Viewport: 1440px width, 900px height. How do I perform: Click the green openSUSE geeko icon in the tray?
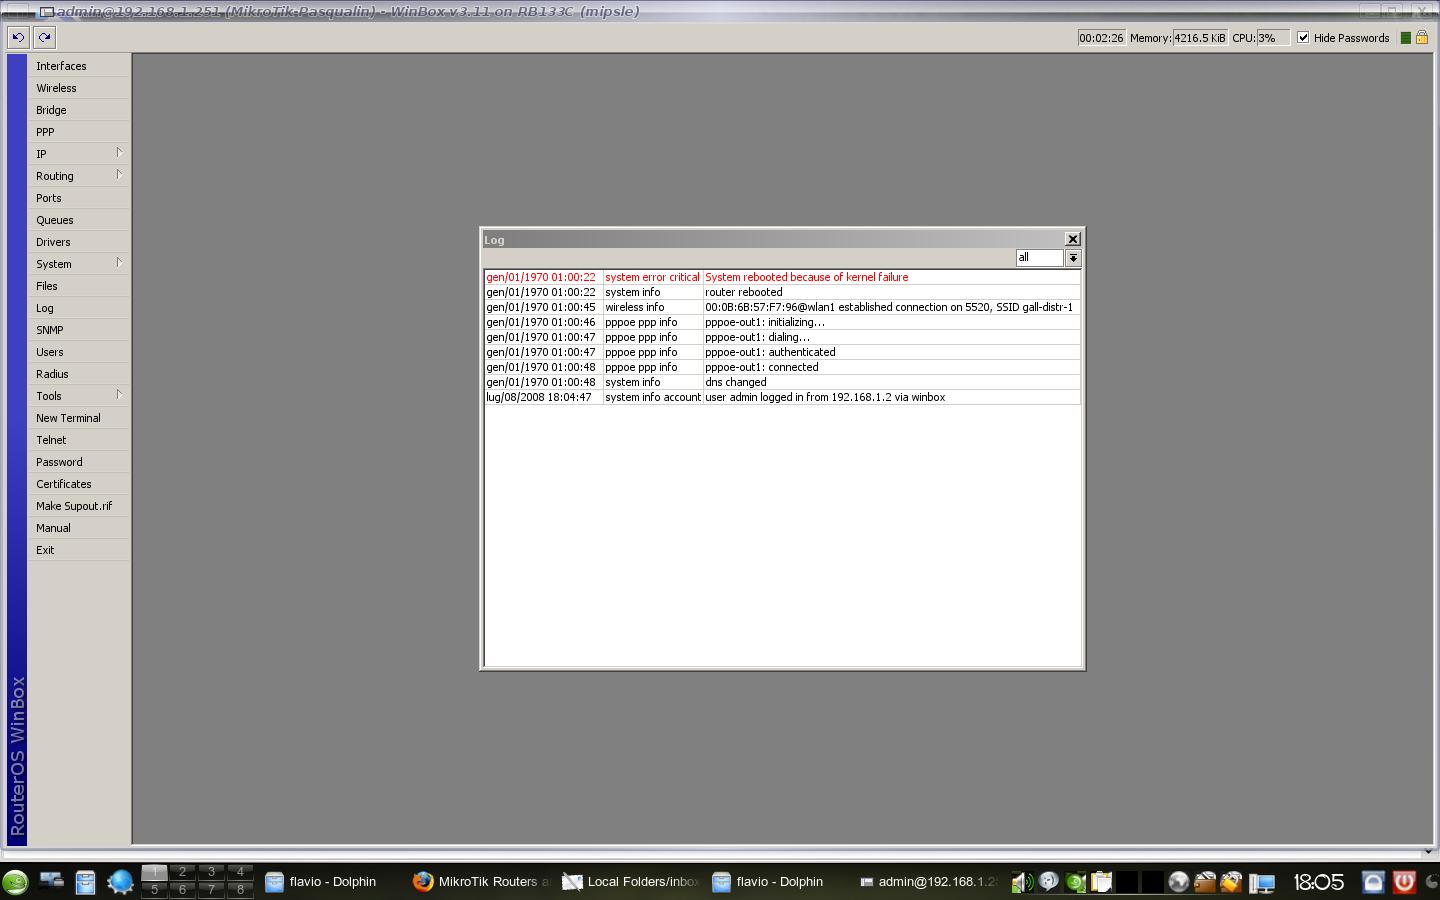point(1075,882)
